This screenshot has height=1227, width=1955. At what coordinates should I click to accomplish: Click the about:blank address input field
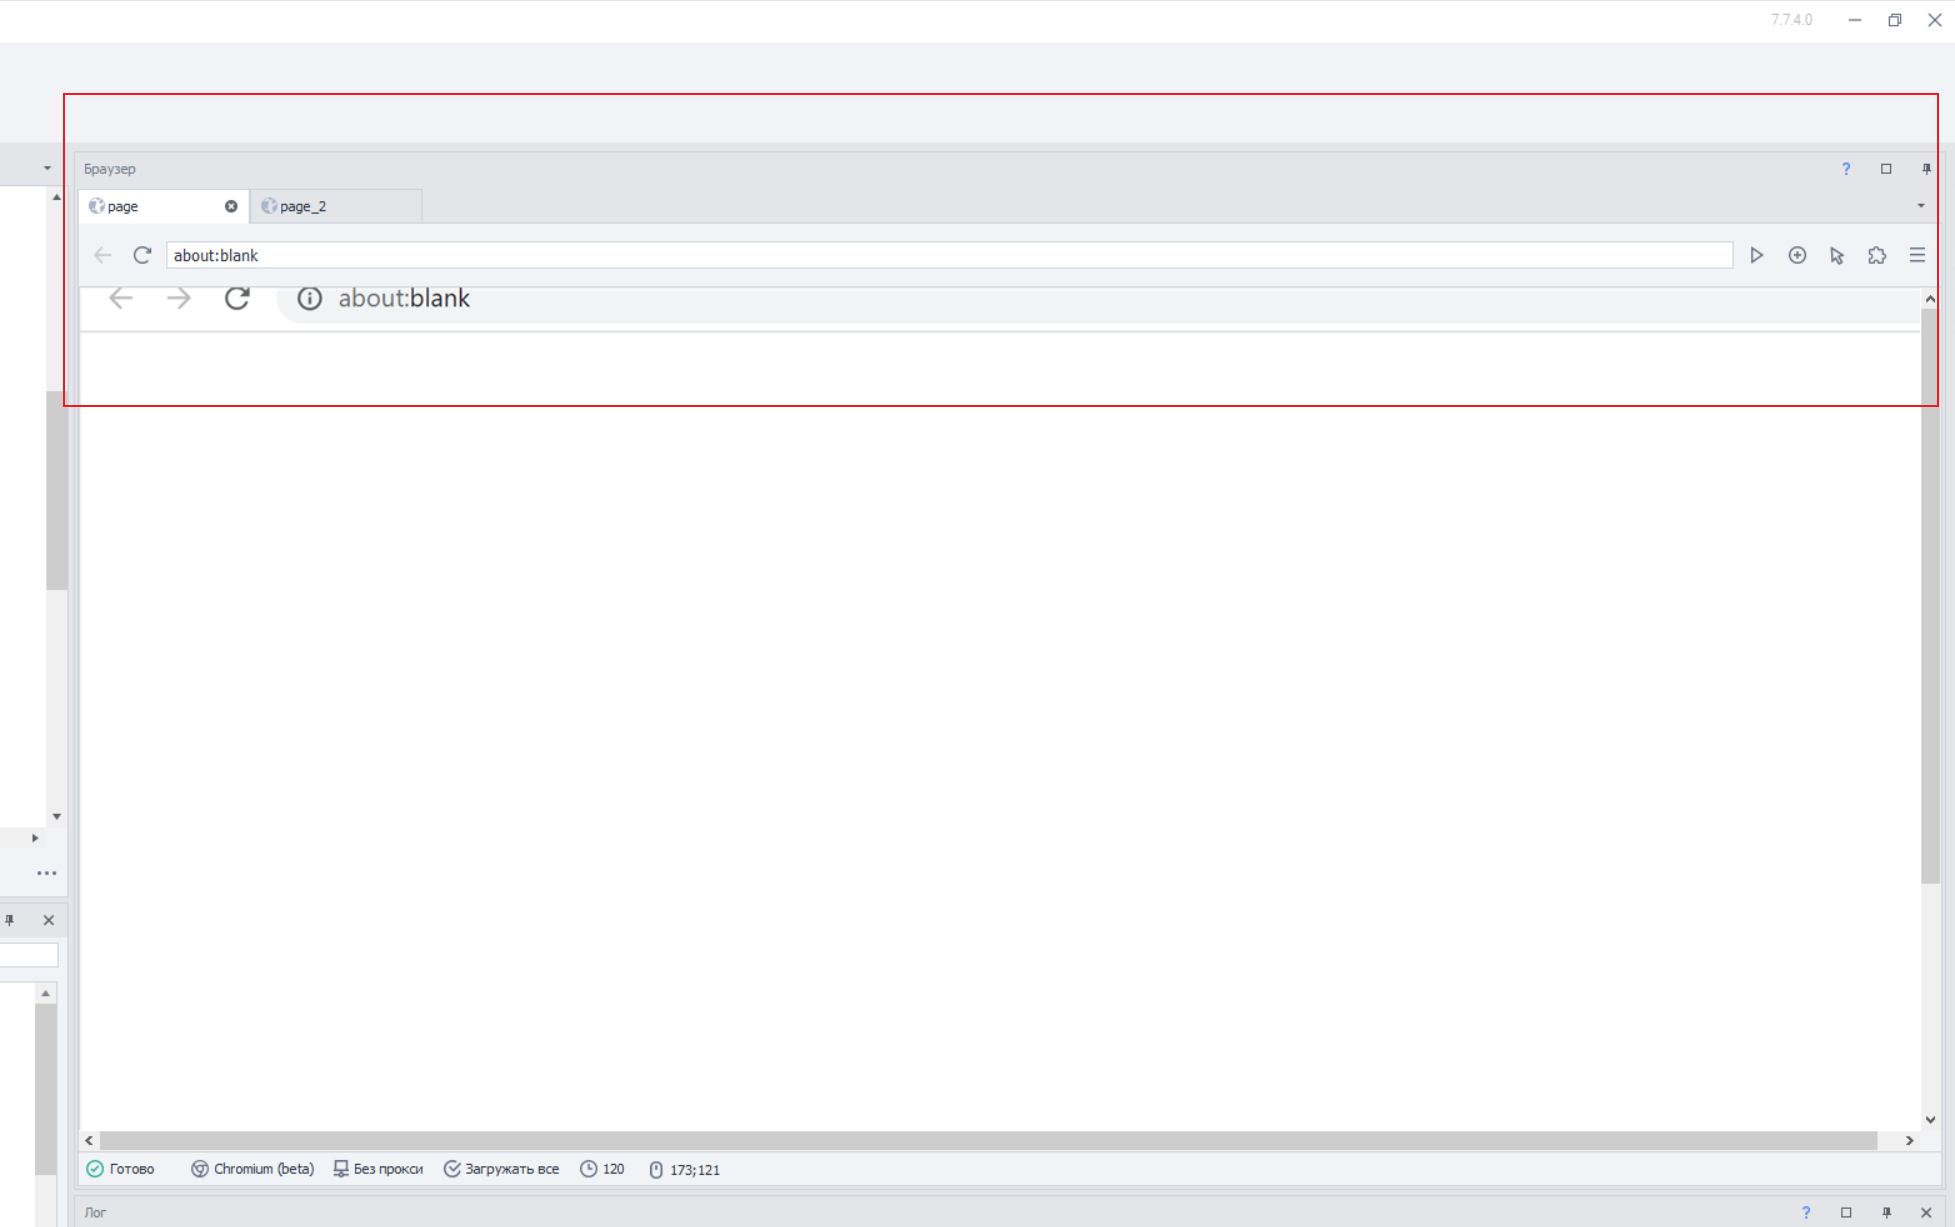click(948, 255)
